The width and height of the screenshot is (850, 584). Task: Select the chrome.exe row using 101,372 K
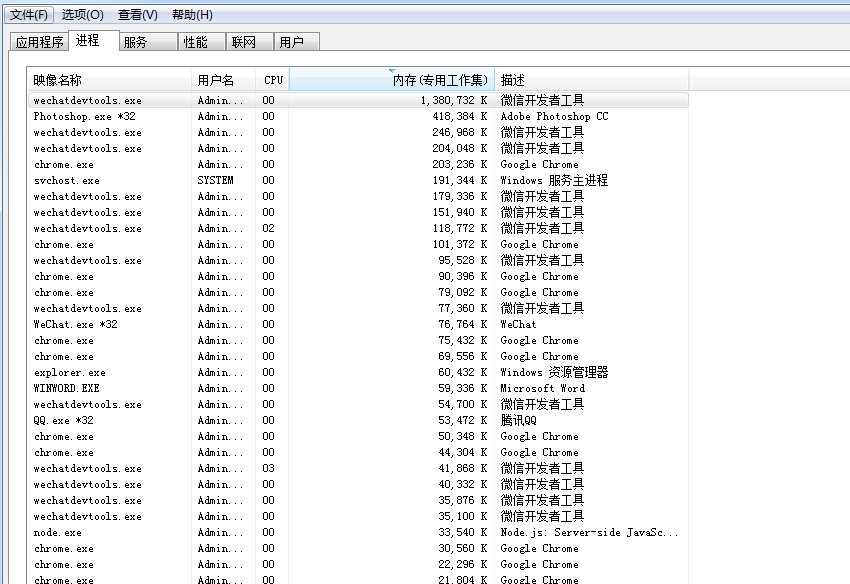(x=358, y=244)
